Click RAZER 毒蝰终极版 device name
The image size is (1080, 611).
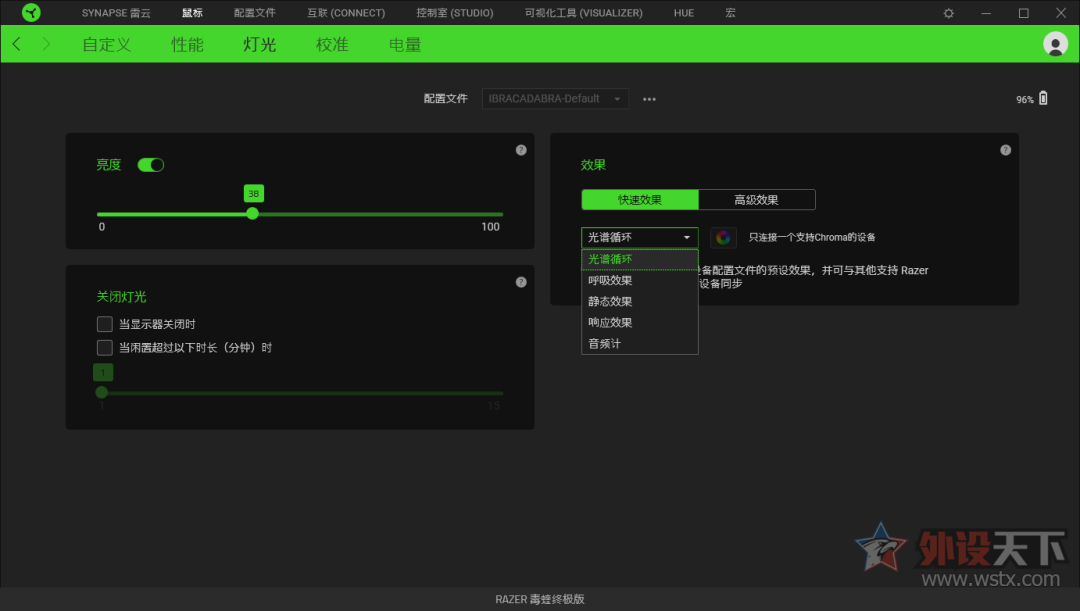[540, 599]
